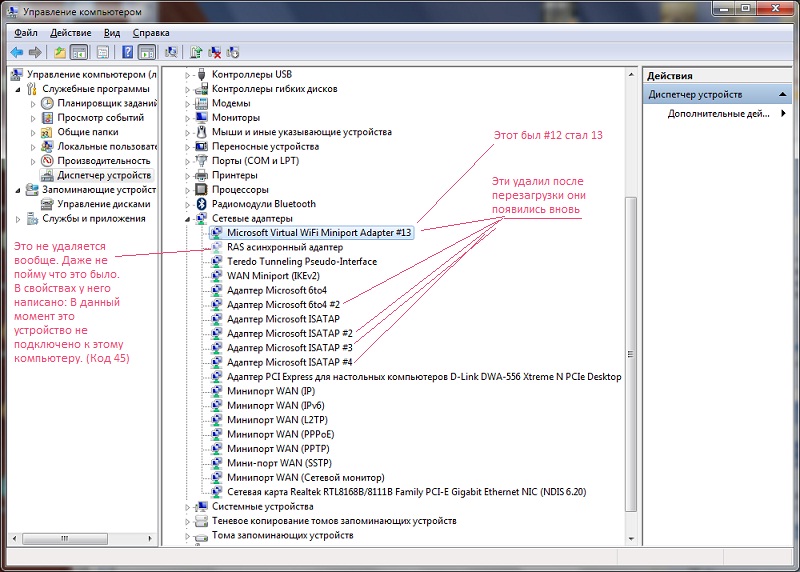Open the Действие menu

[70, 33]
